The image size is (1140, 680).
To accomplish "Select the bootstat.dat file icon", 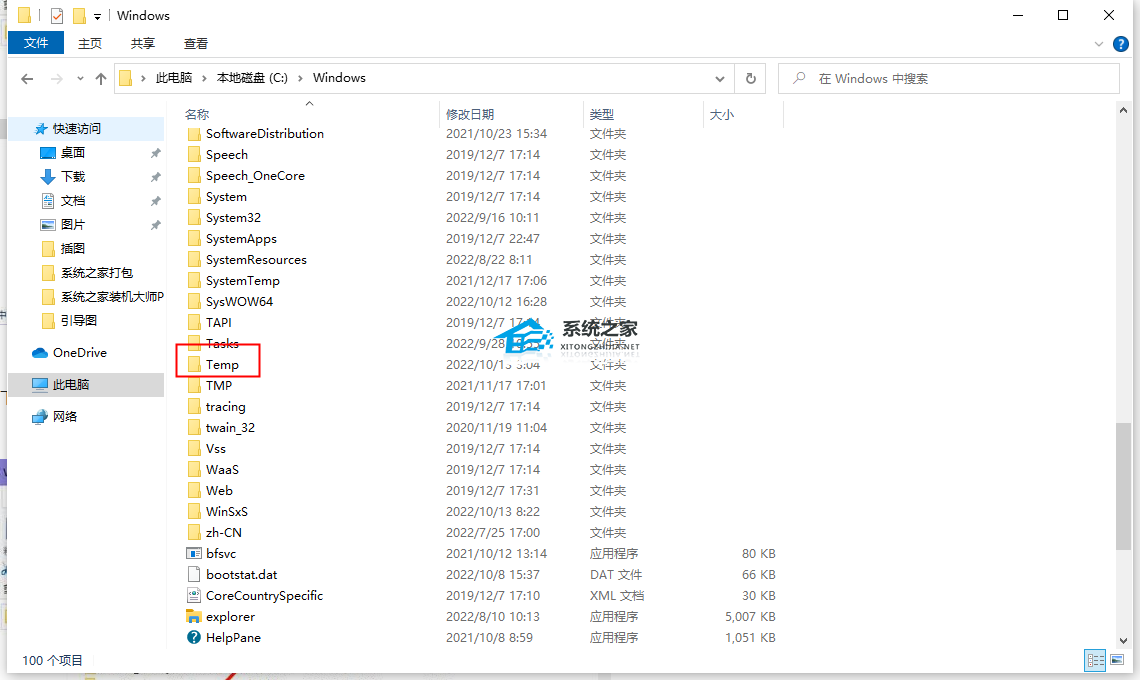I will (x=194, y=575).
